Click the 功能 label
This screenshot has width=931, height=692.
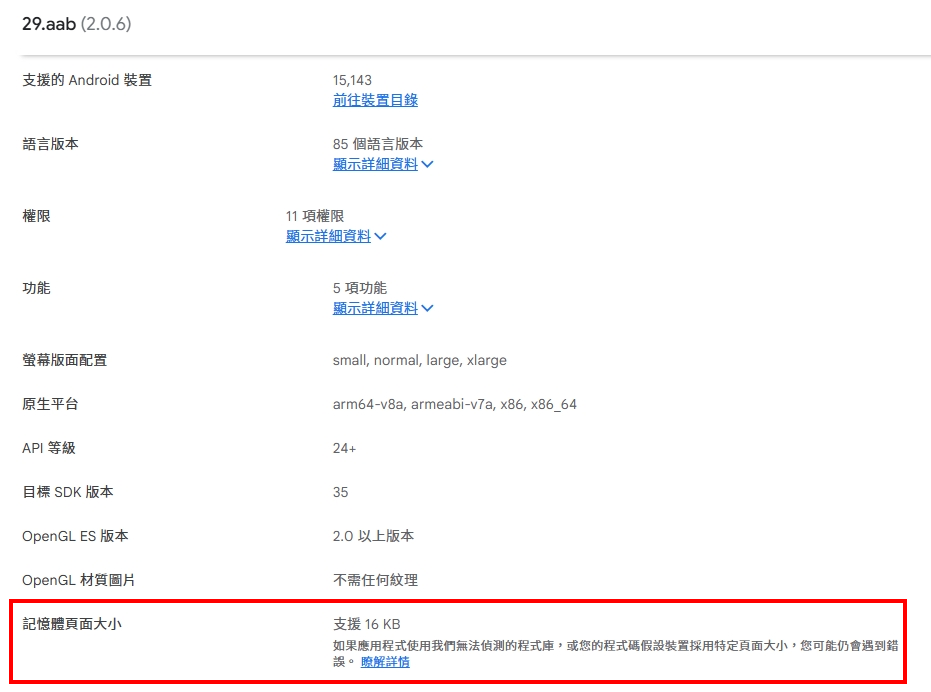click(x=36, y=287)
